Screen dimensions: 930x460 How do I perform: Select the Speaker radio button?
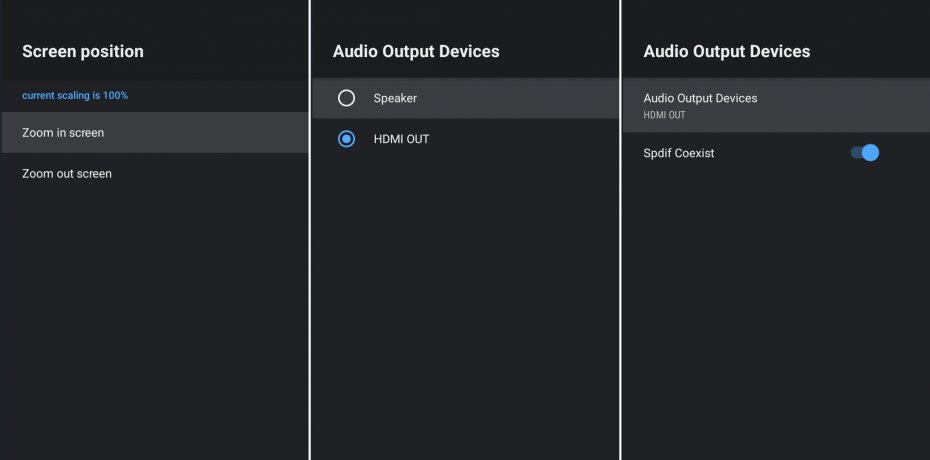346,98
